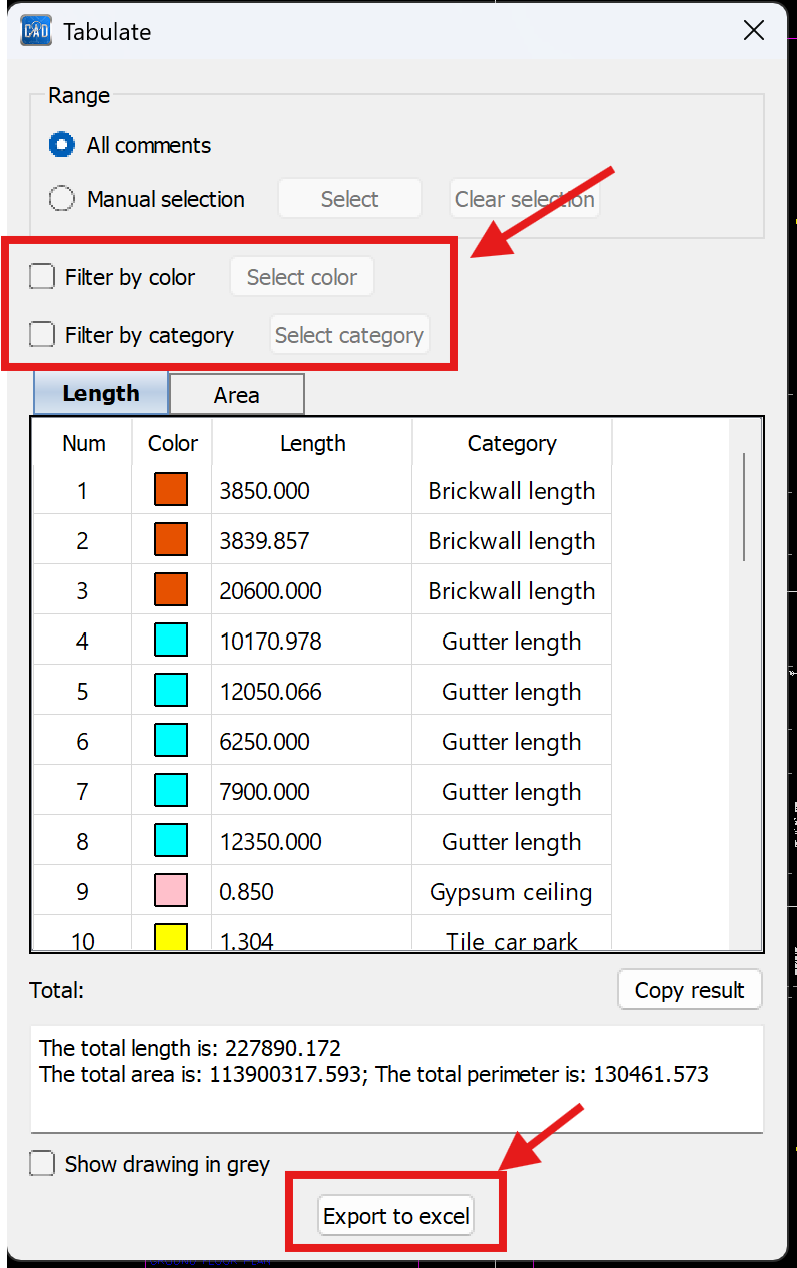Enable the Filter by color checkbox
Screen dimensions: 797x1268
point(42,277)
